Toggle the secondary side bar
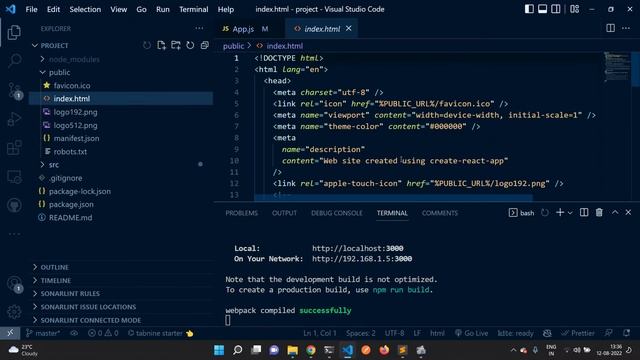This screenshot has height=360, width=640. pyautogui.click(x=556, y=9)
